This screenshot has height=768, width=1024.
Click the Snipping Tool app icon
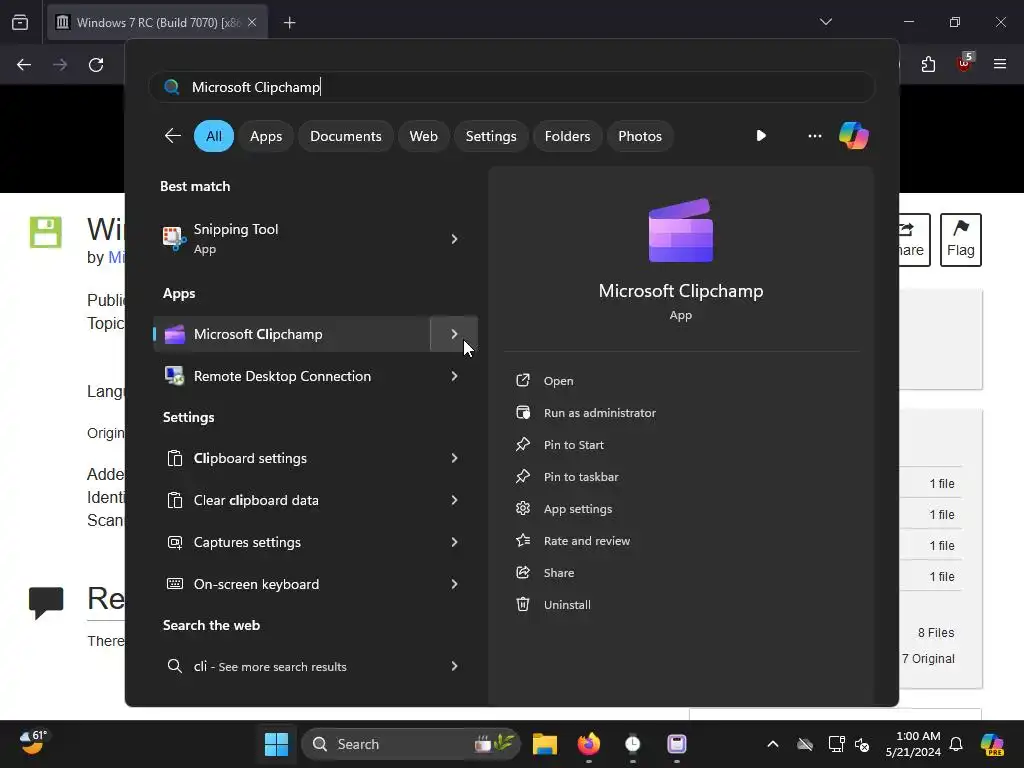tap(174, 238)
